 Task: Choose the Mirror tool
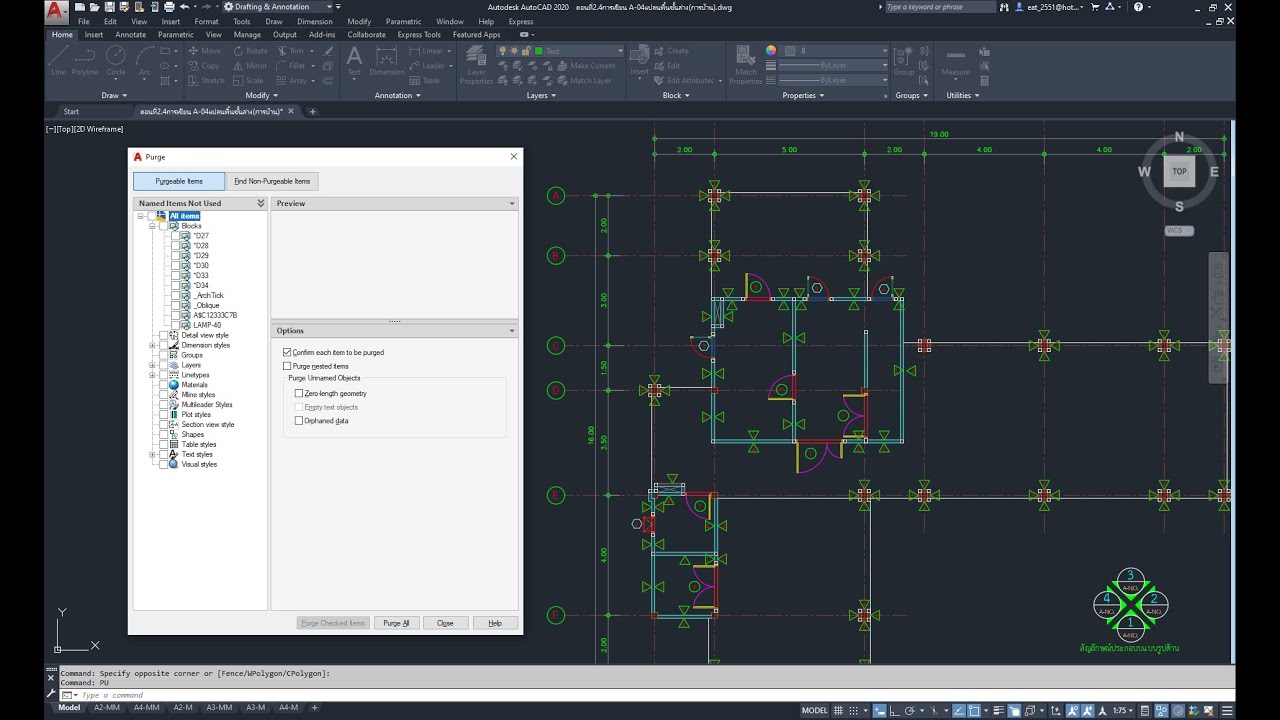[250, 66]
